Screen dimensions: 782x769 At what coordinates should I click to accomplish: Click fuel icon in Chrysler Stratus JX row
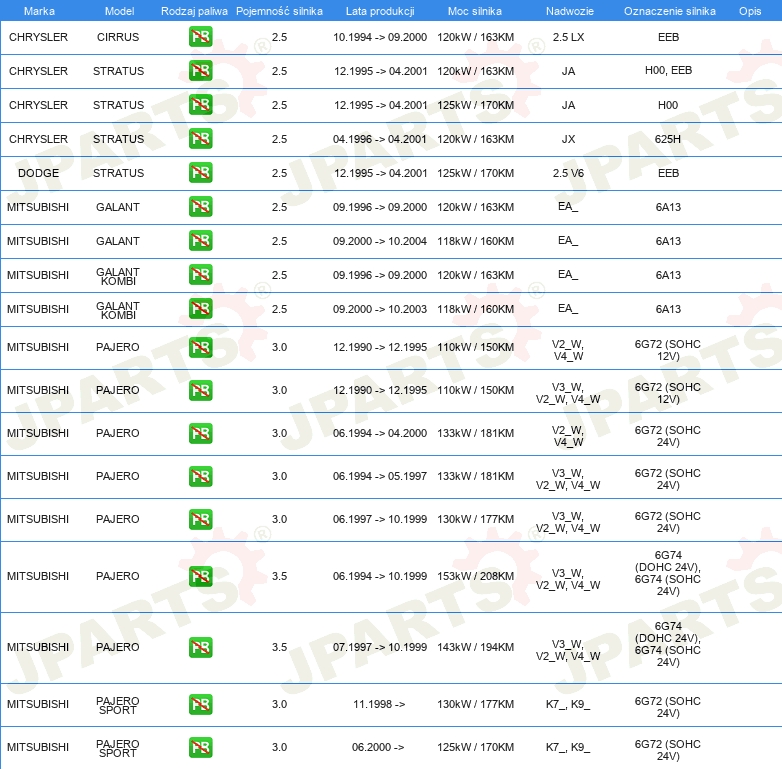pos(200,139)
